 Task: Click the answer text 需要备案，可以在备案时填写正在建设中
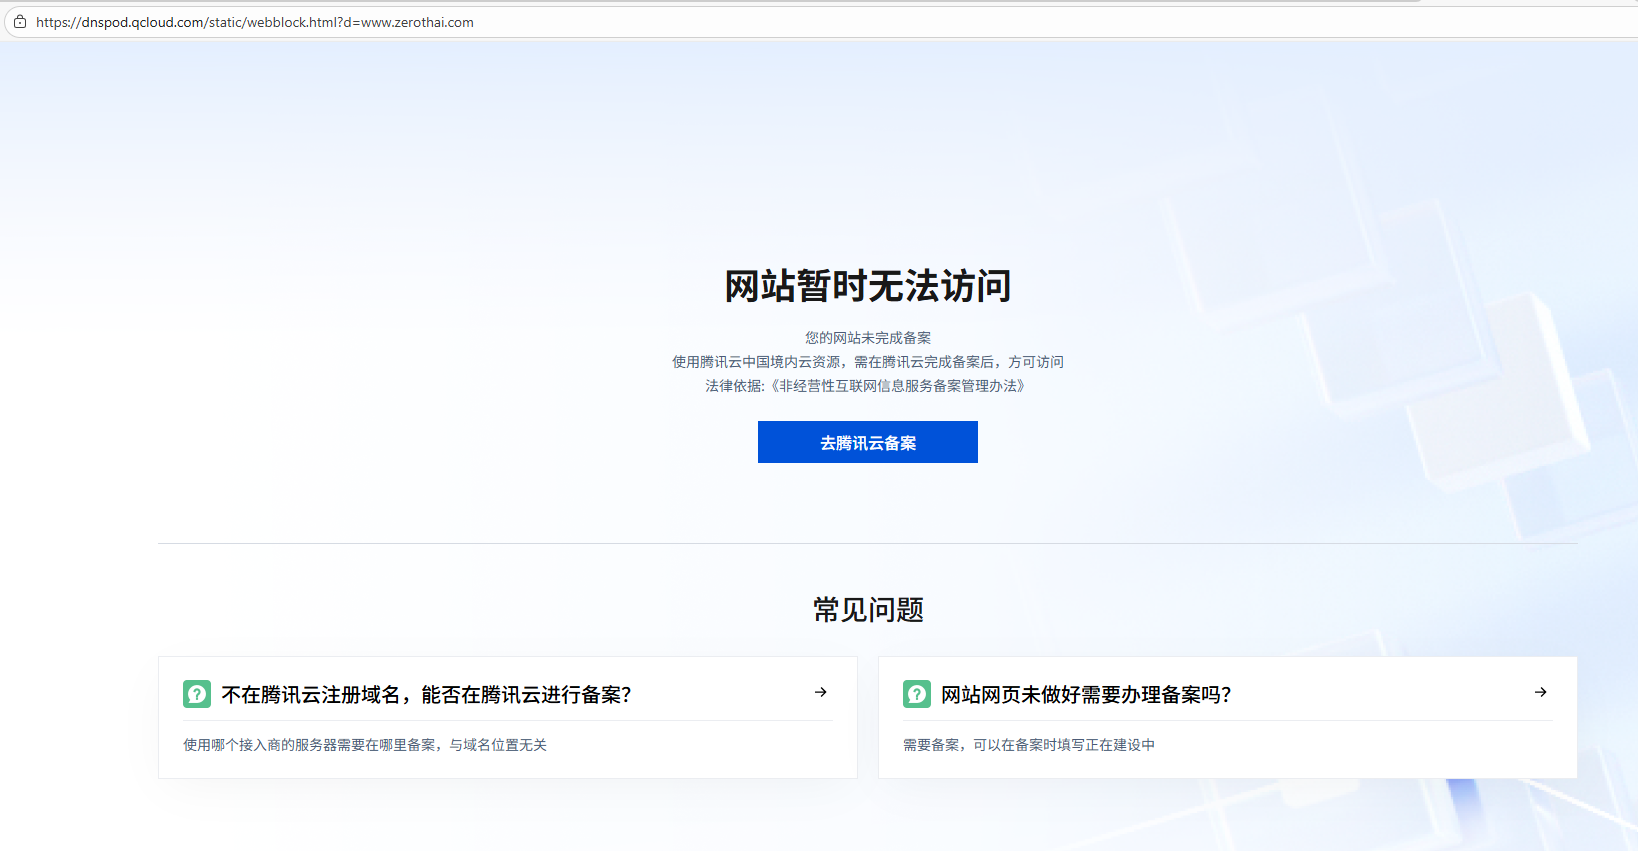click(1029, 745)
